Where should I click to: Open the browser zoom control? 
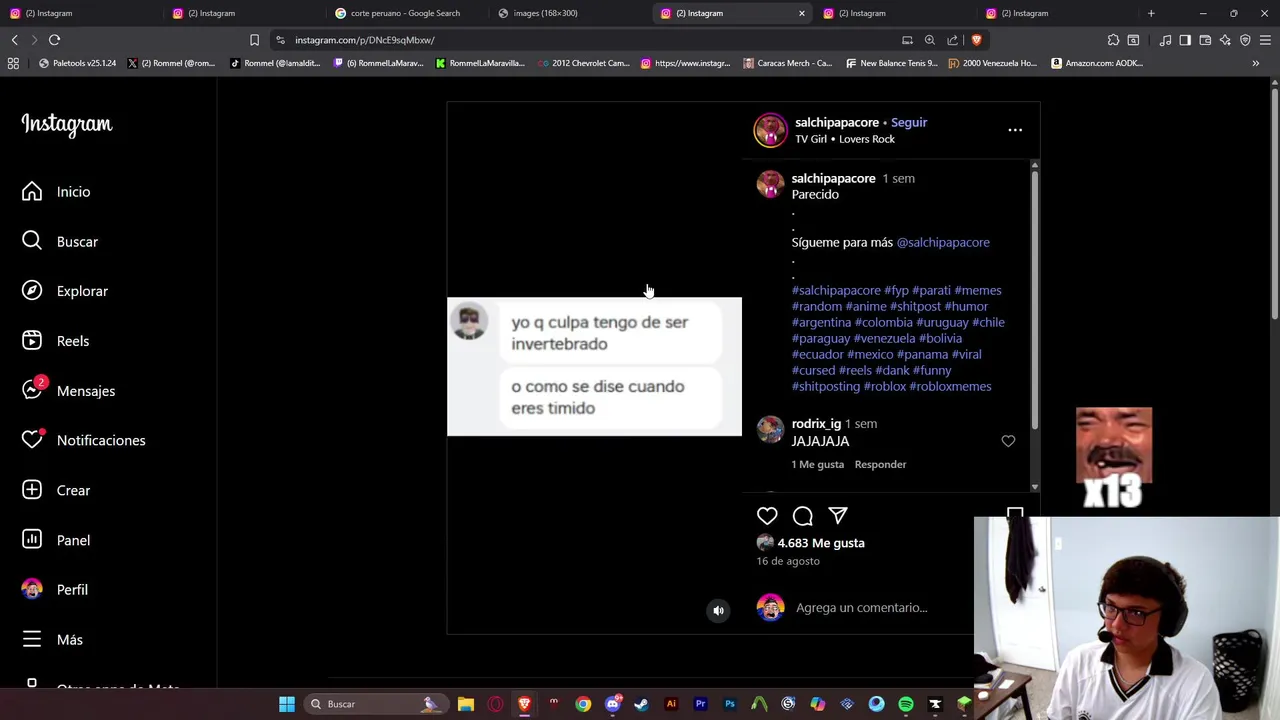(x=929, y=40)
